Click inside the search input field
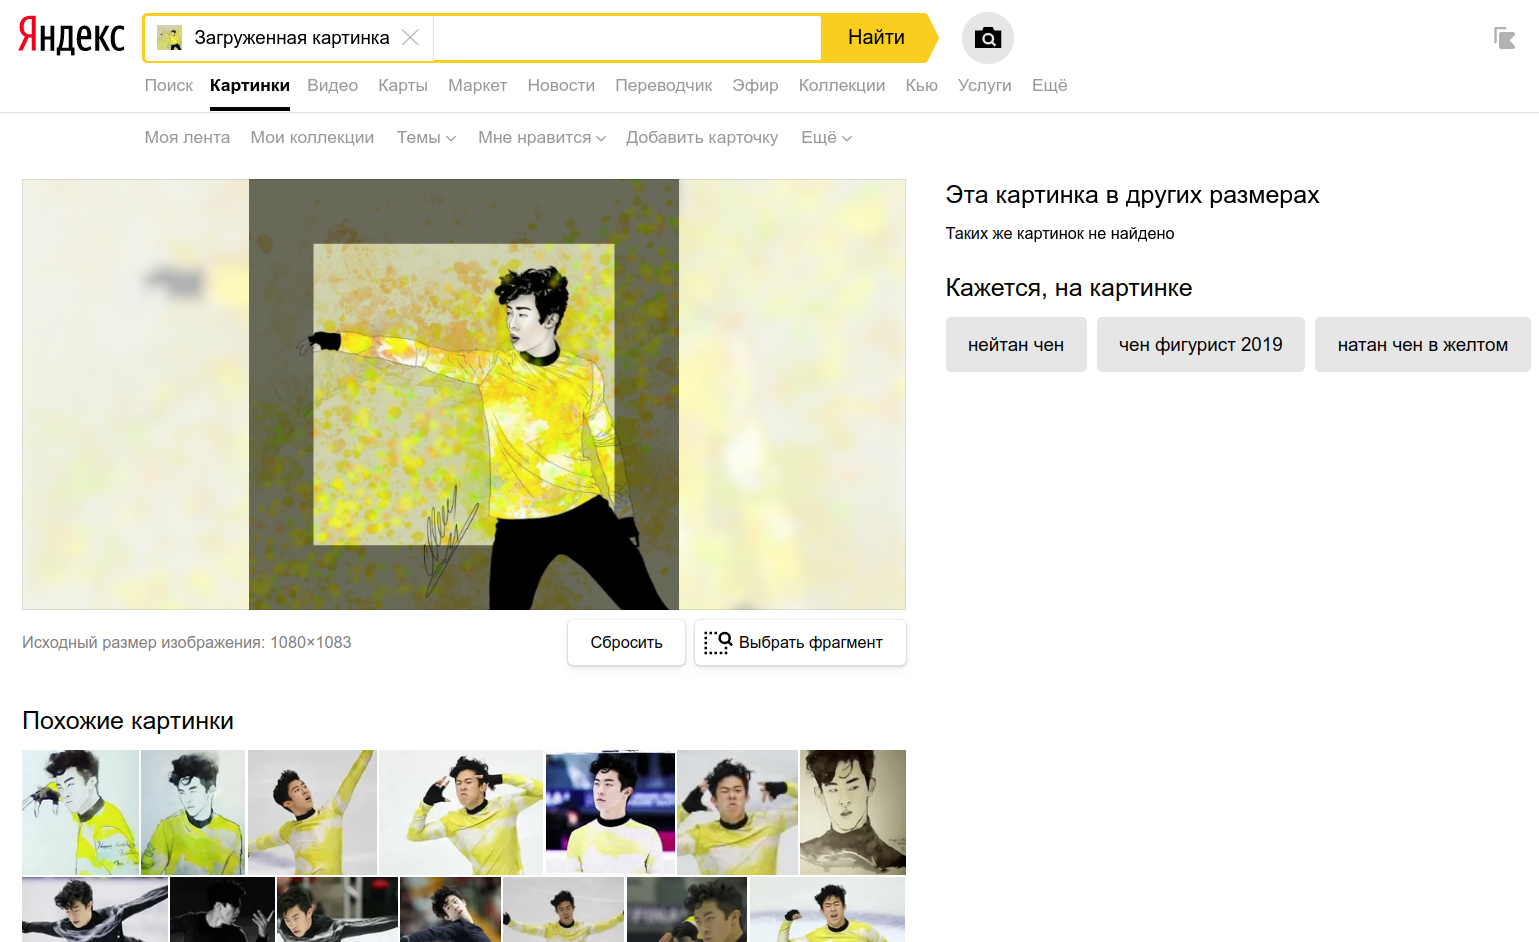The width and height of the screenshot is (1539, 942). coord(626,38)
